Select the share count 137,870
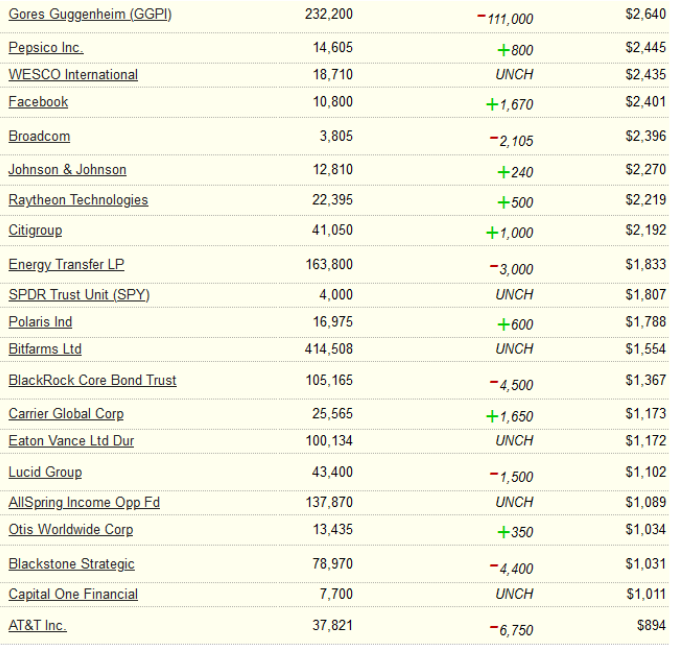Image resolution: width=698 pixels, height=647 pixels. pyautogui.click(x=329, y=502)
